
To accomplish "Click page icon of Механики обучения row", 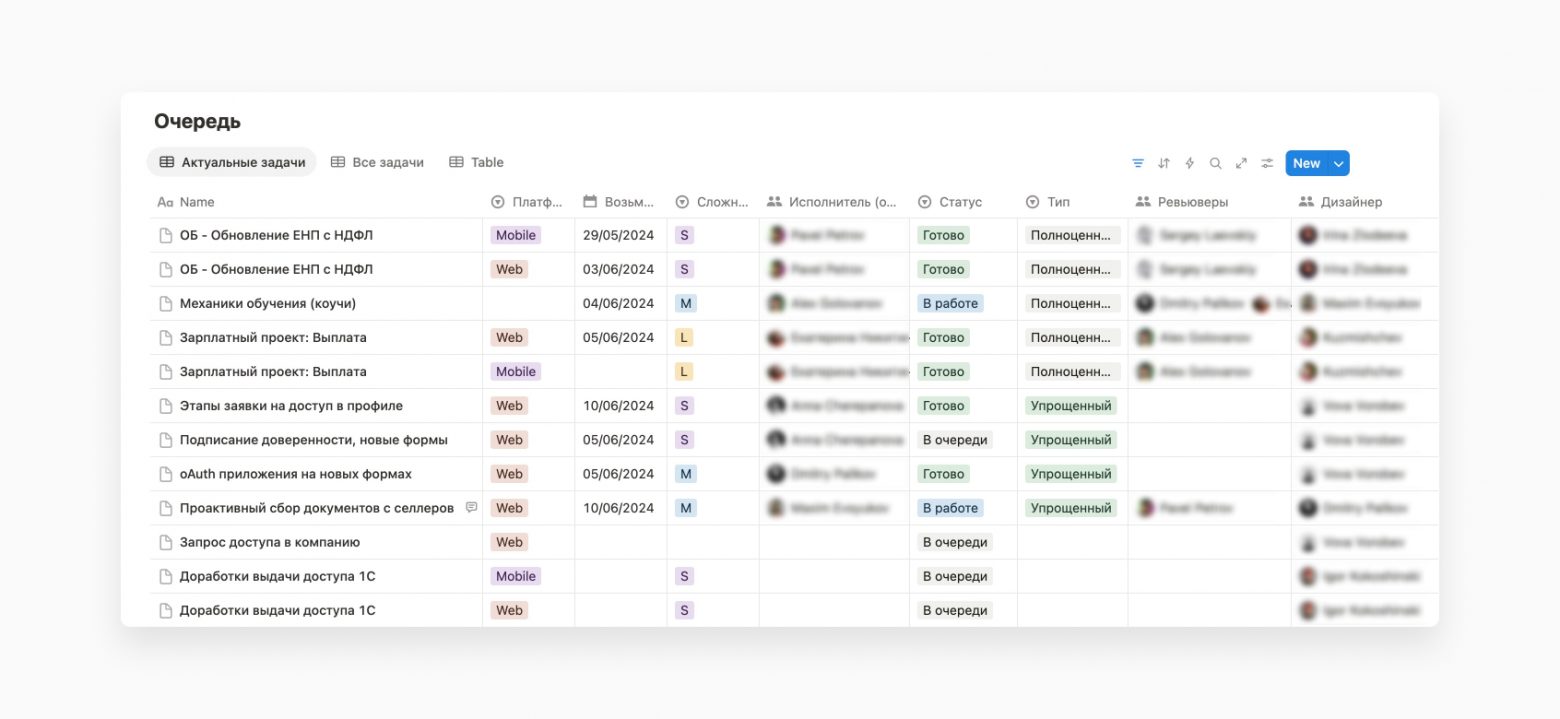I will pyautogui.click(x=166, y=304).
